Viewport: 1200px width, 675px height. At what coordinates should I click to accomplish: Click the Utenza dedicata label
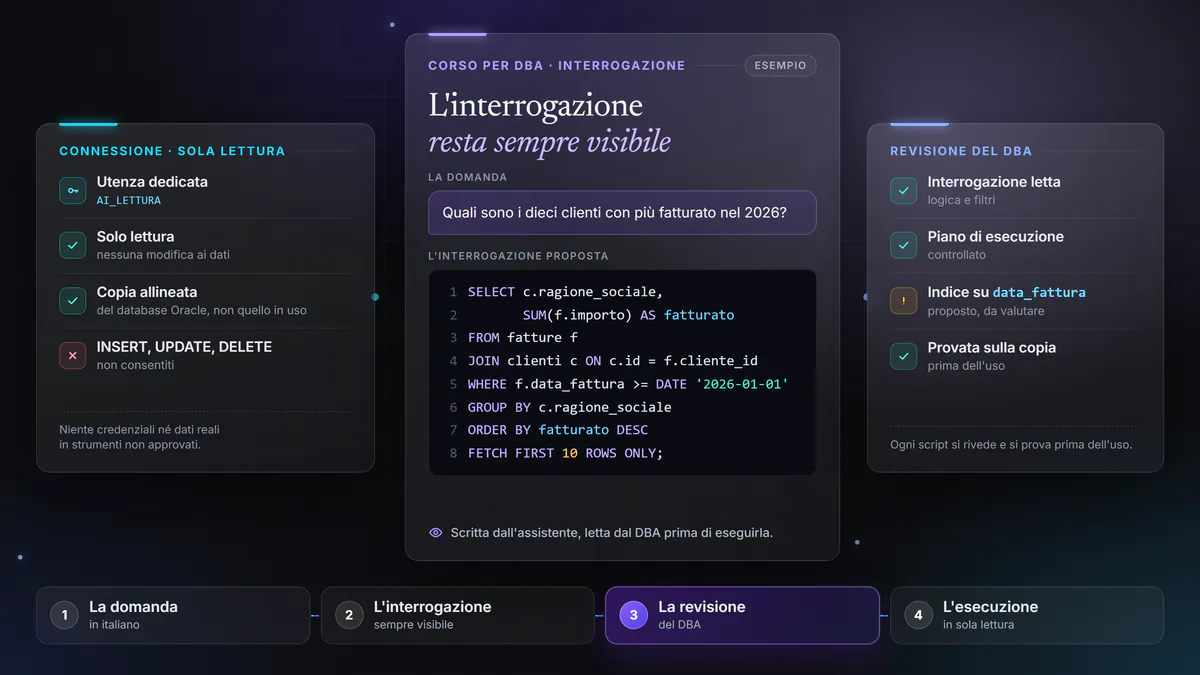click(x=152, y=182)
